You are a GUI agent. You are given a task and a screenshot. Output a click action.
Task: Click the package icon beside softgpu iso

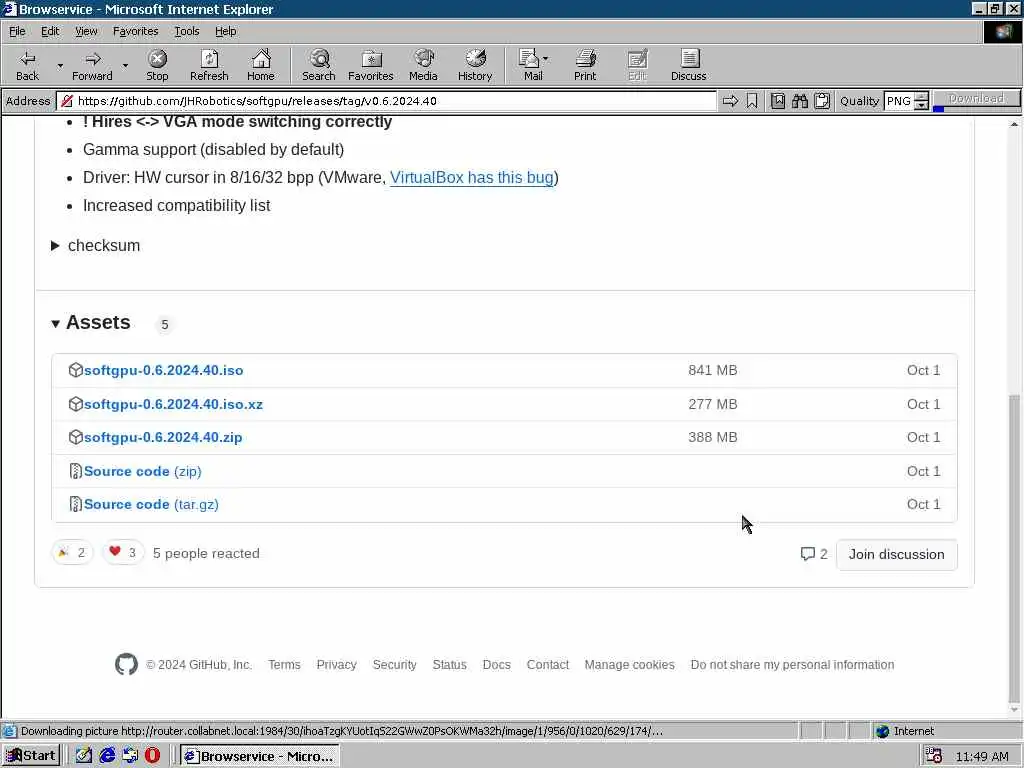[x=76, y=370]
